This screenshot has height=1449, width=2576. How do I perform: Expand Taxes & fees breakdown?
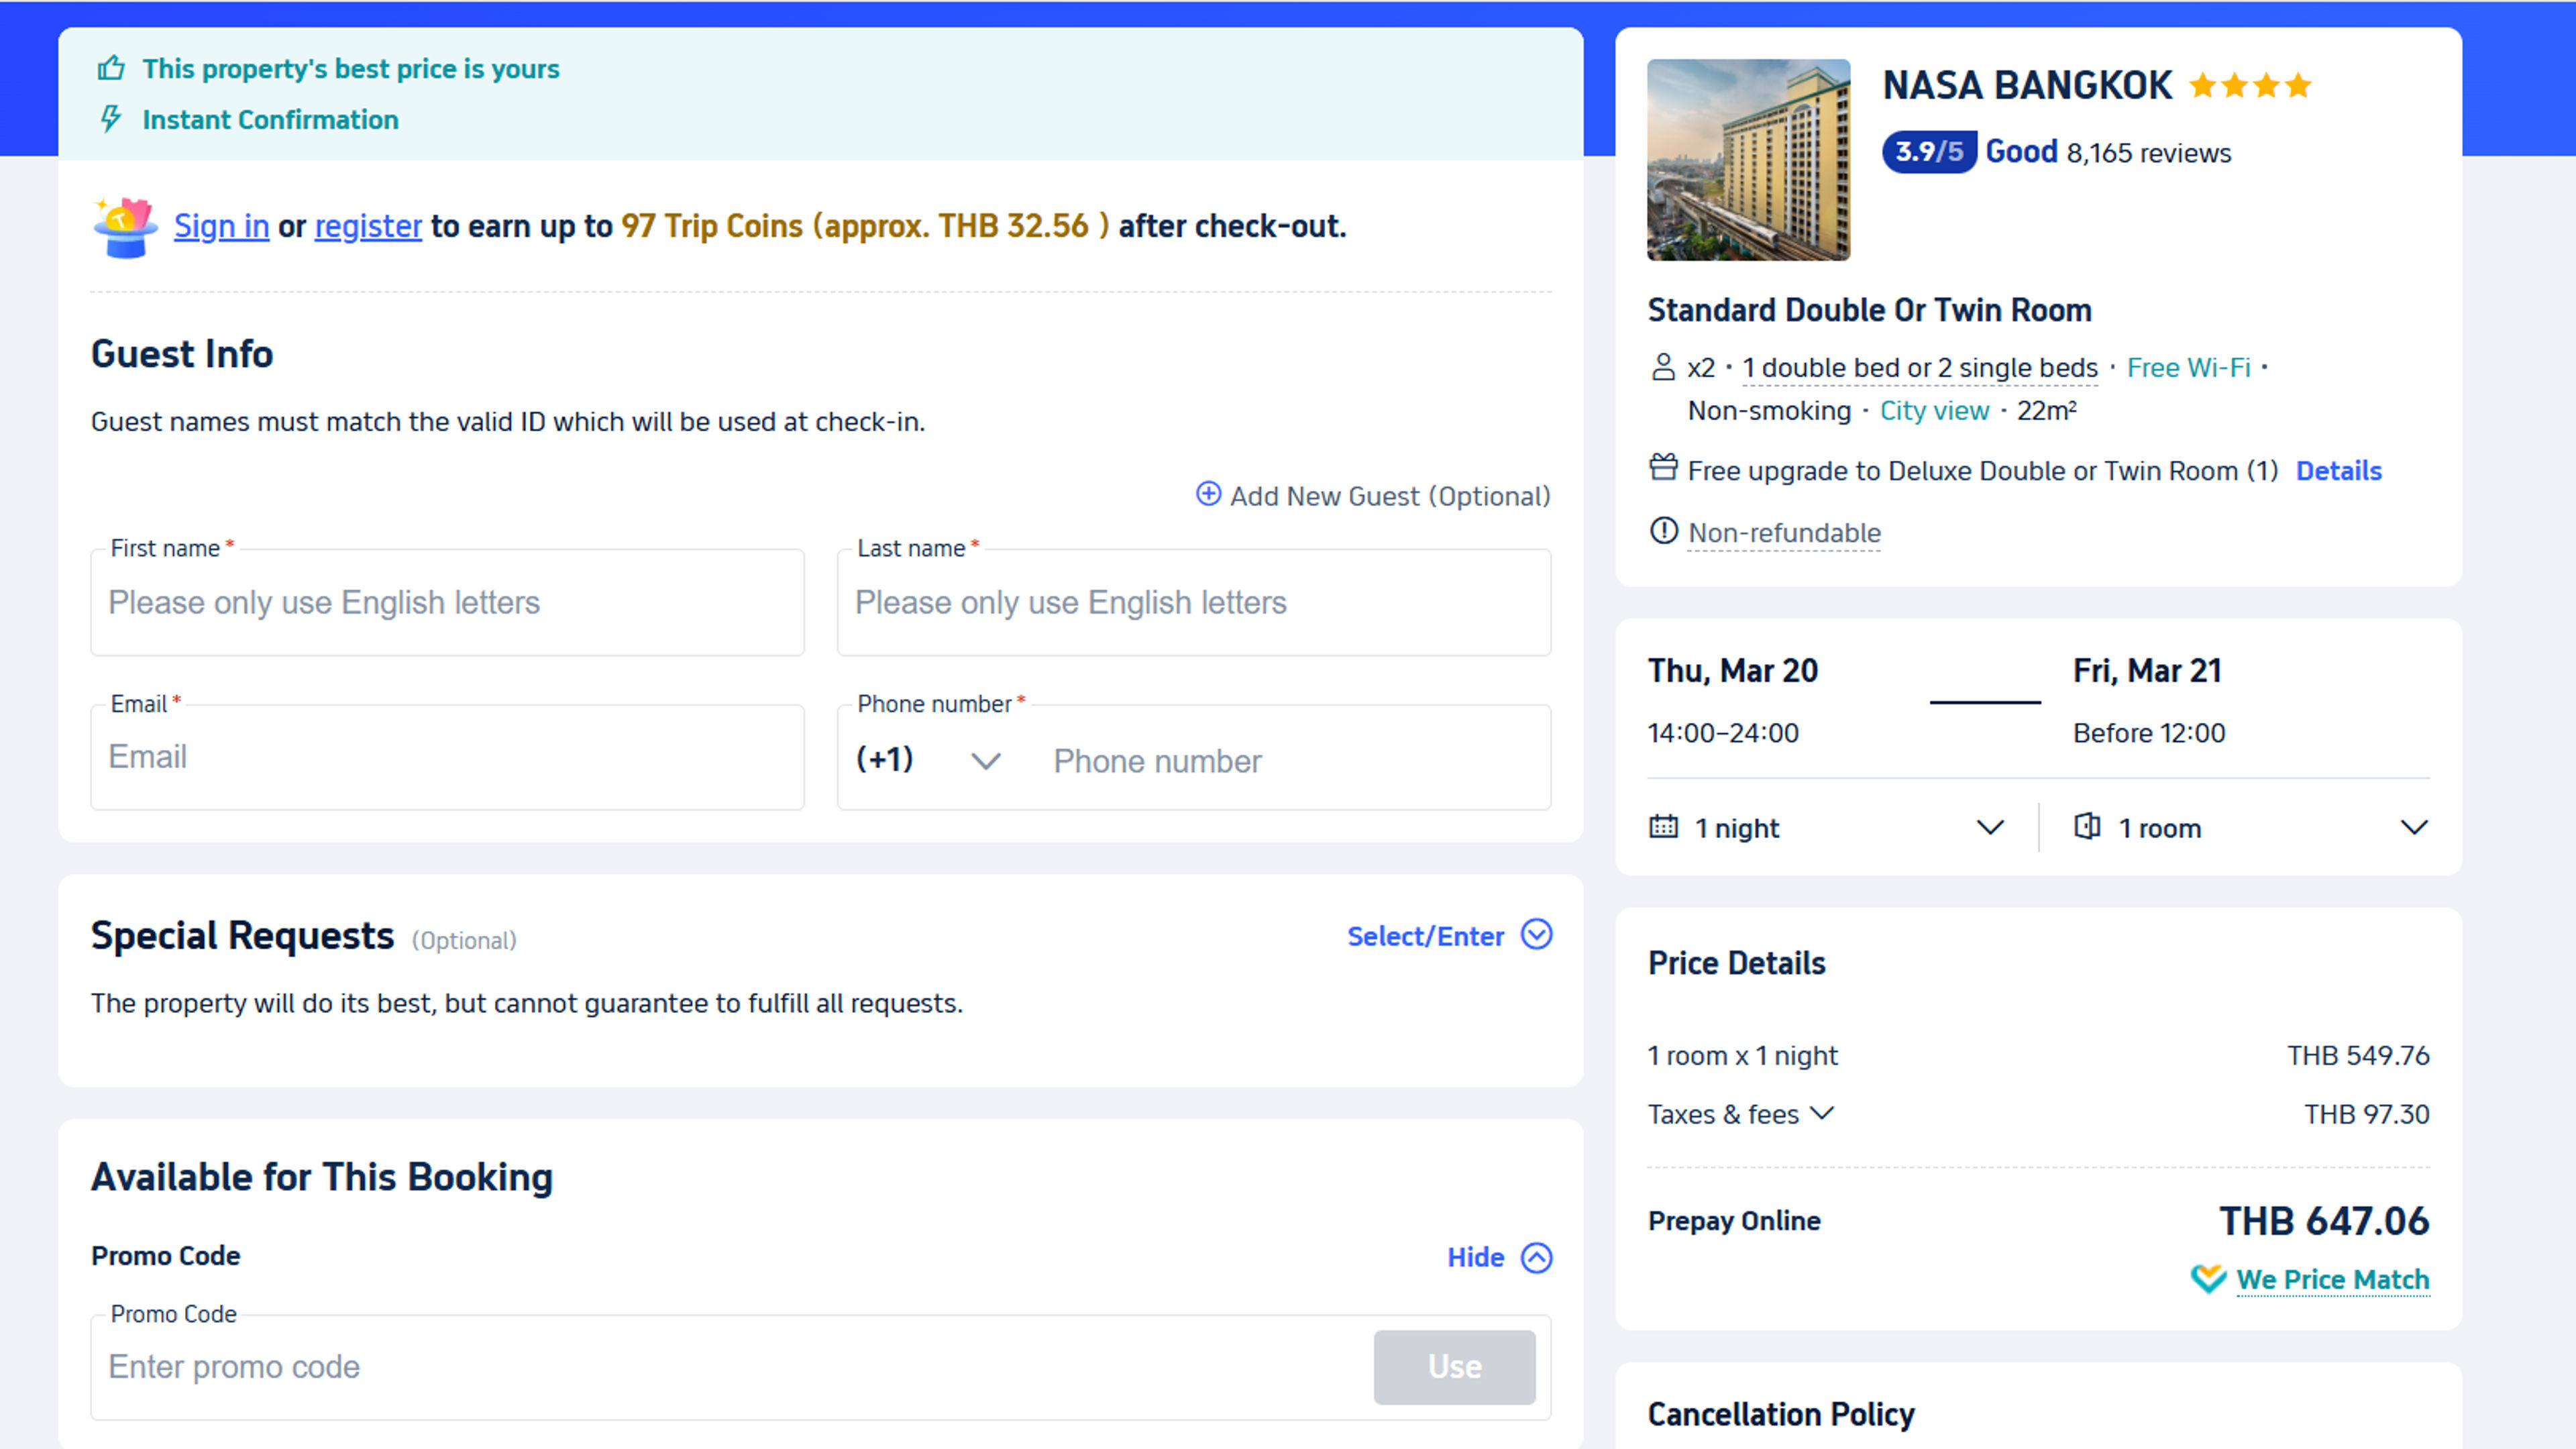(1741, 1114)
